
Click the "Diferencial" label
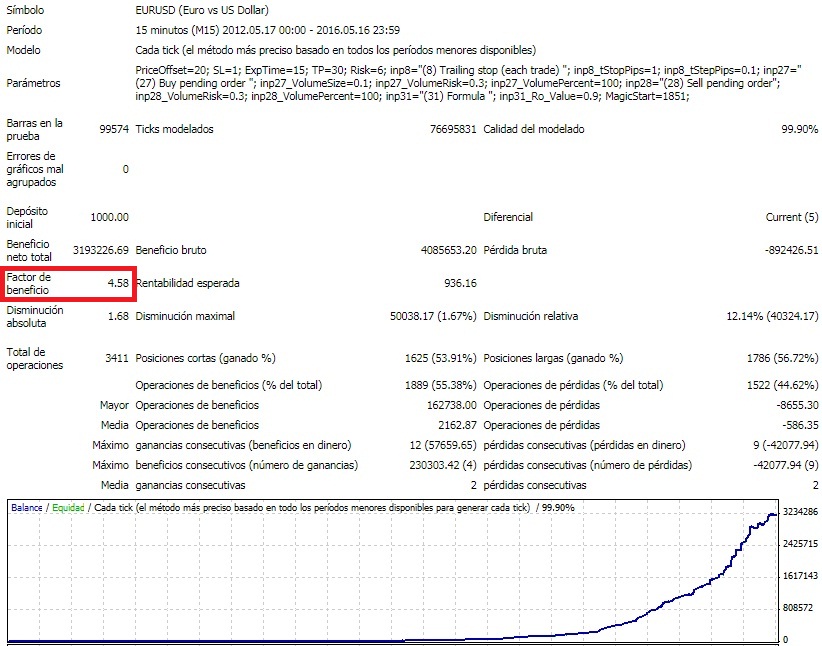tap(508, 217)
